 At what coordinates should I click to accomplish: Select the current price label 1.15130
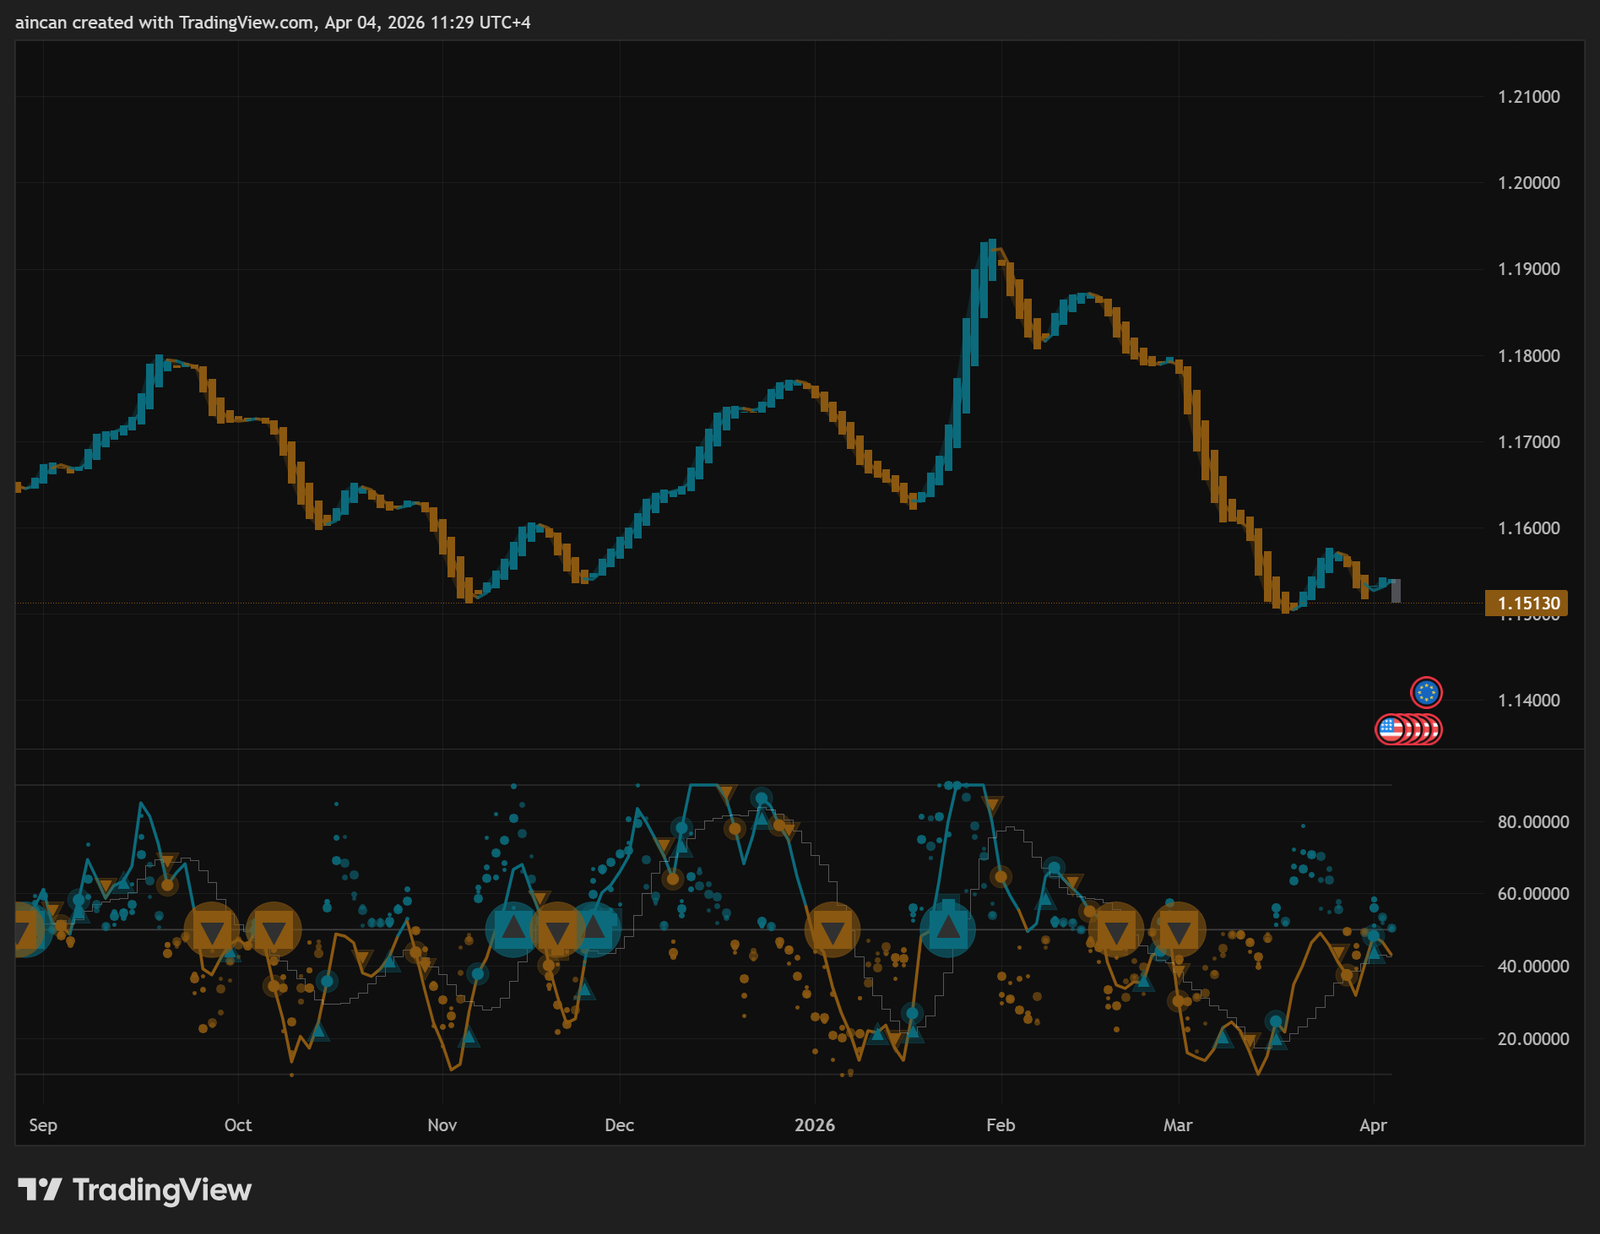point(1527,603)
